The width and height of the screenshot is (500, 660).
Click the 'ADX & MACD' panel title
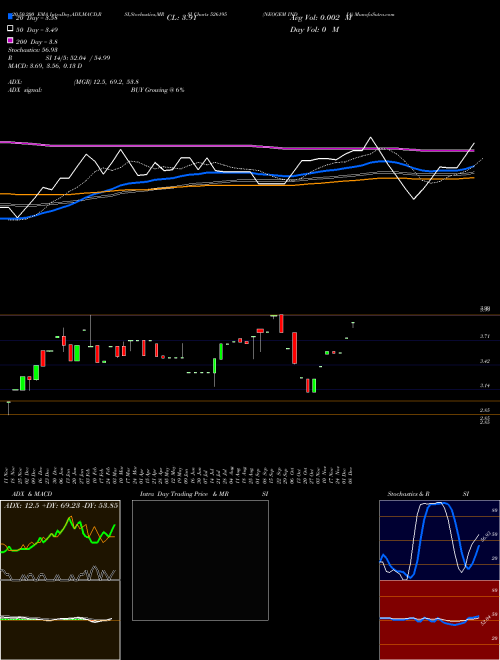[32, 494]
